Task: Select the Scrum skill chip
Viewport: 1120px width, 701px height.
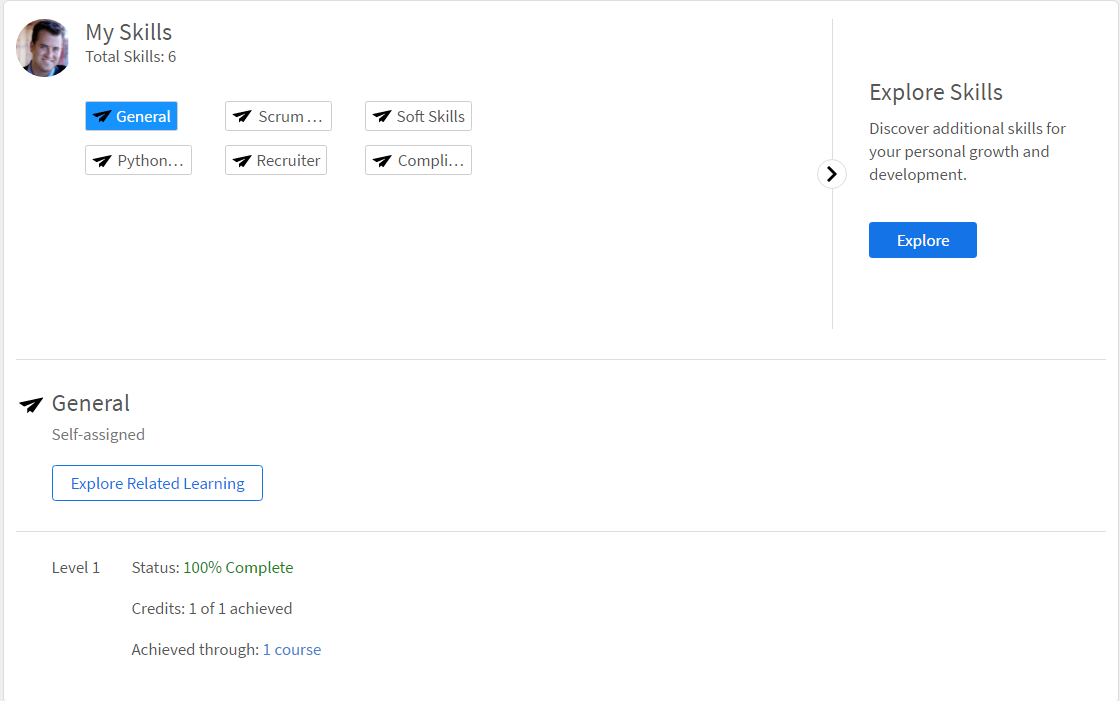Action: click(x=279, y=116)
